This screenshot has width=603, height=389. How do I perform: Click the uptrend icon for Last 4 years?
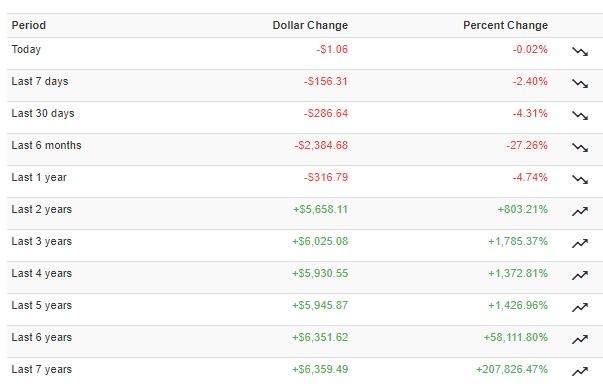point(580,275)
